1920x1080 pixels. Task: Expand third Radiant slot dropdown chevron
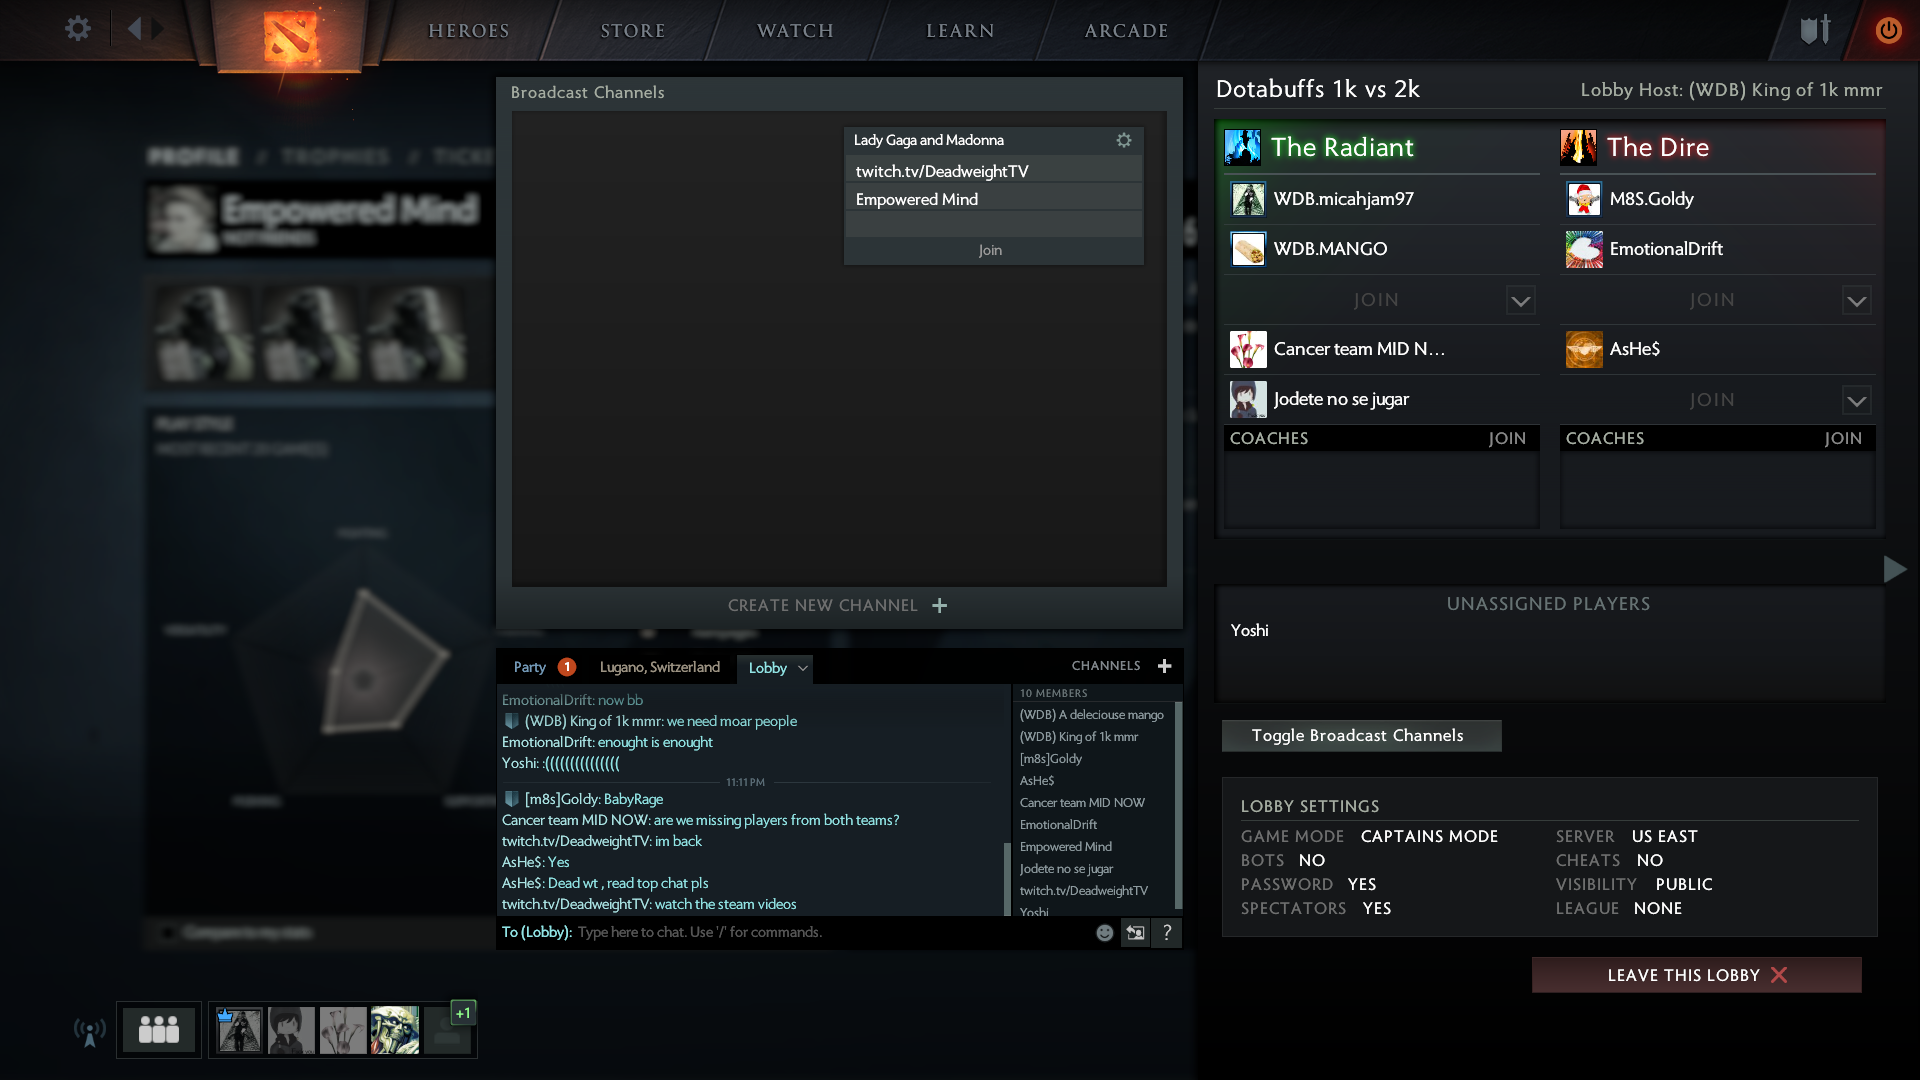pyautogui.click(x=1520, y=300)
